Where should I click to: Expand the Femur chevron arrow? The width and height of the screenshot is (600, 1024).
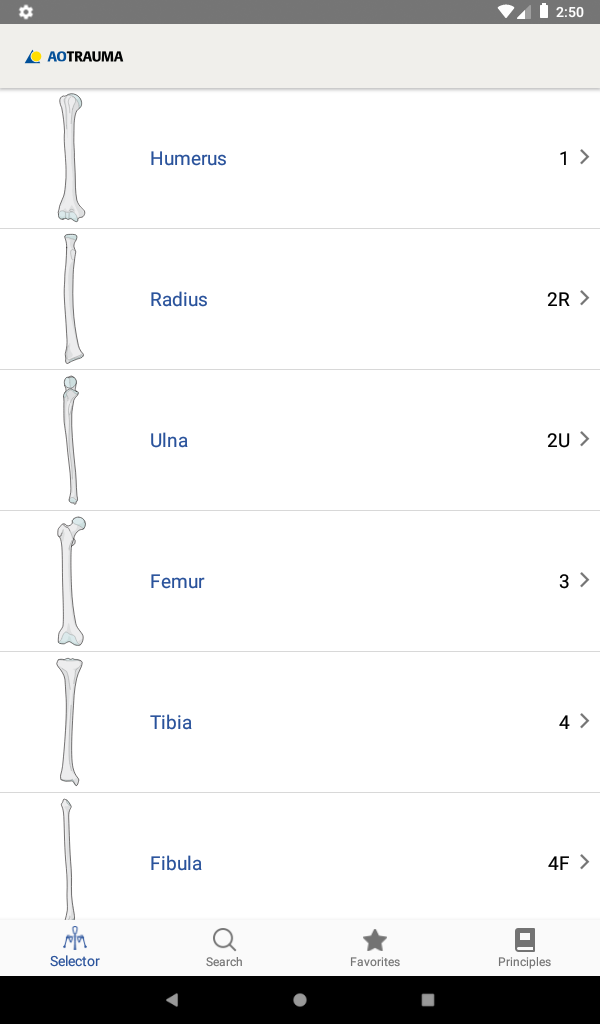point(584,580)
